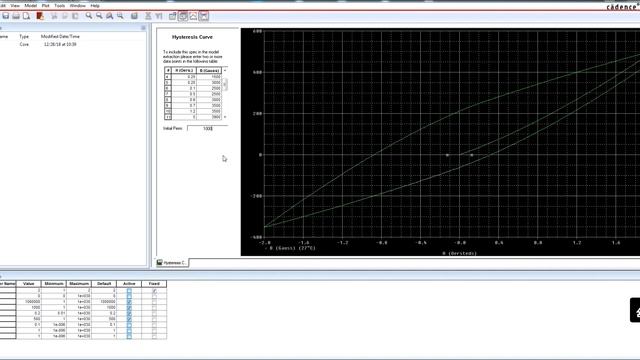640x360 pixels.
Task: Click the Zoom Area magnifier icon
Action: tap(110, 16)
